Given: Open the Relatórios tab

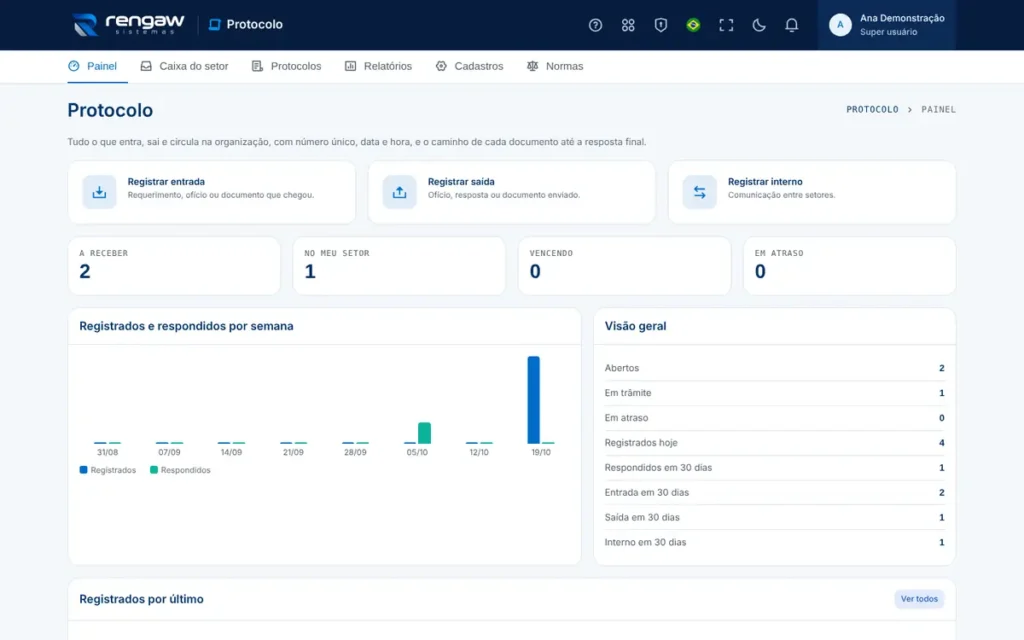Looking at the screenshot, I should [x=379, y=66].
